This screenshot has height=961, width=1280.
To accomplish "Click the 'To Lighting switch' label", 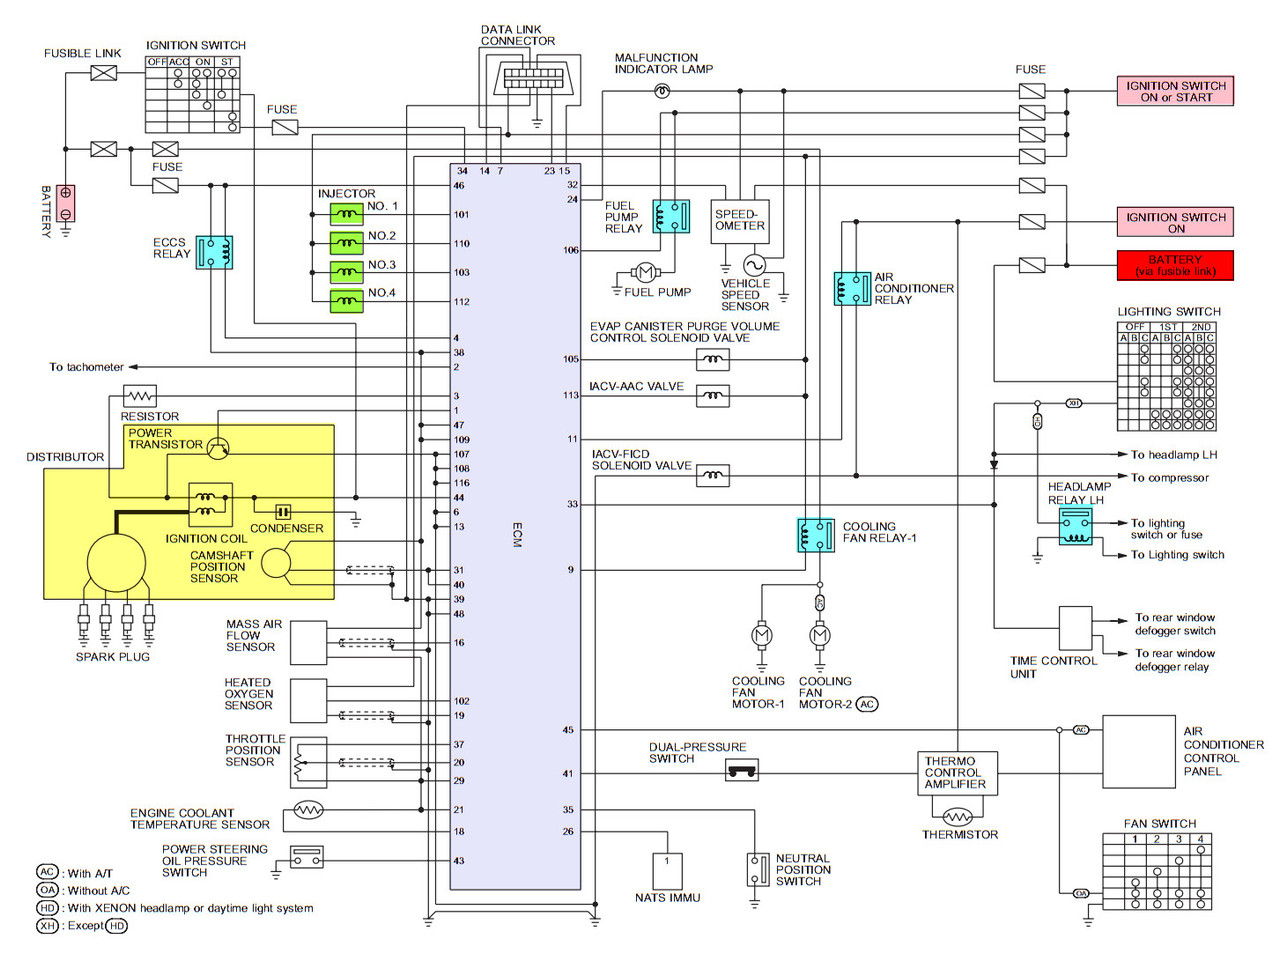I will (1177, 555).
